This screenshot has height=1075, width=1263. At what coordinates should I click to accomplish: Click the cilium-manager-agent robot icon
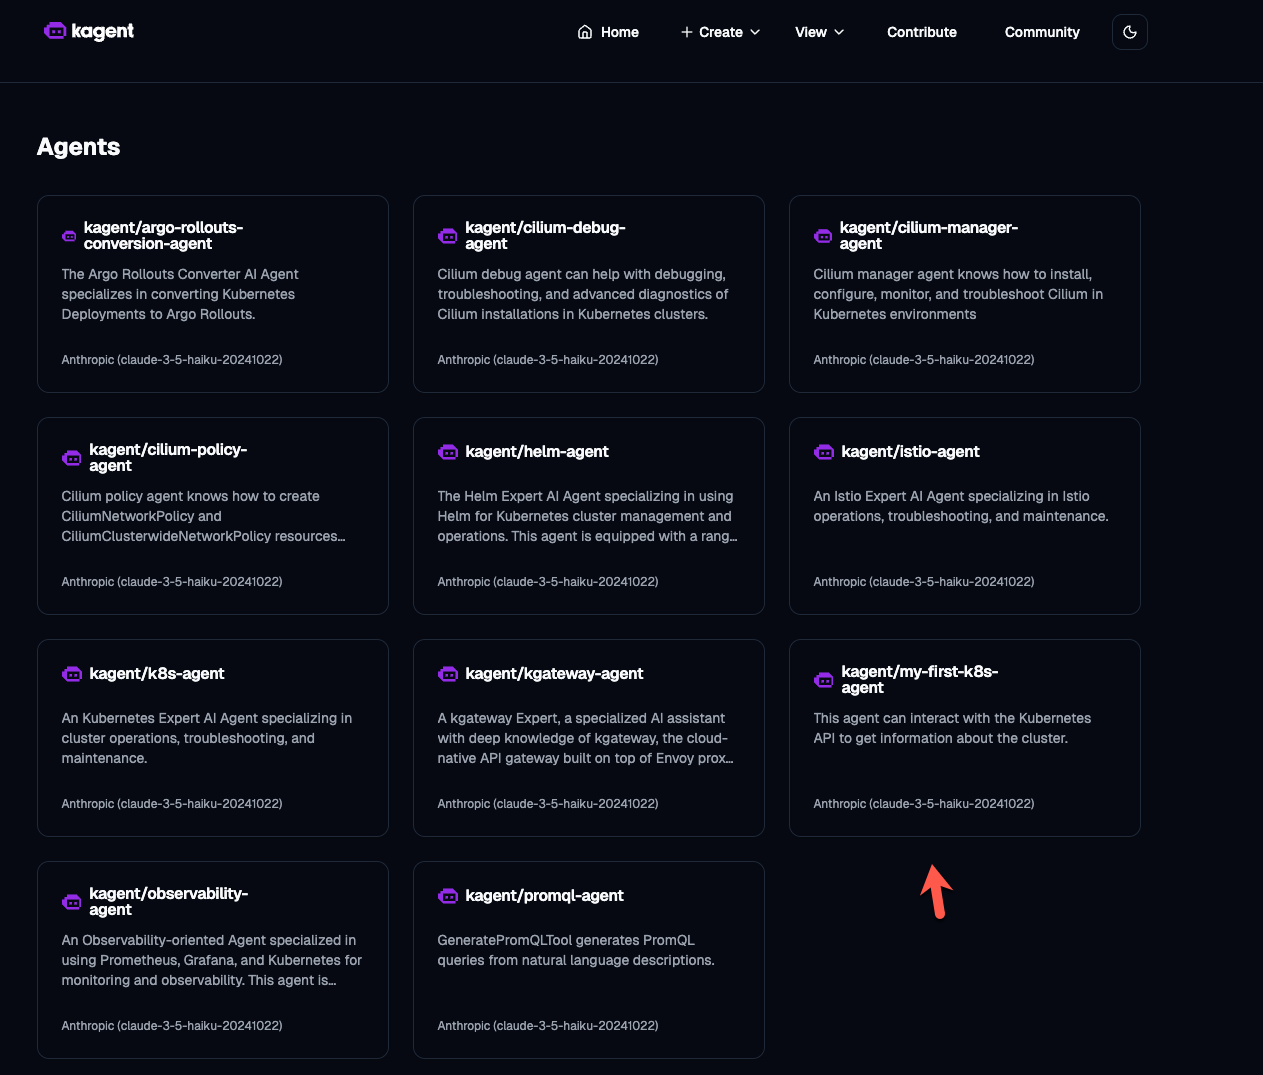[x=823, y=236]
